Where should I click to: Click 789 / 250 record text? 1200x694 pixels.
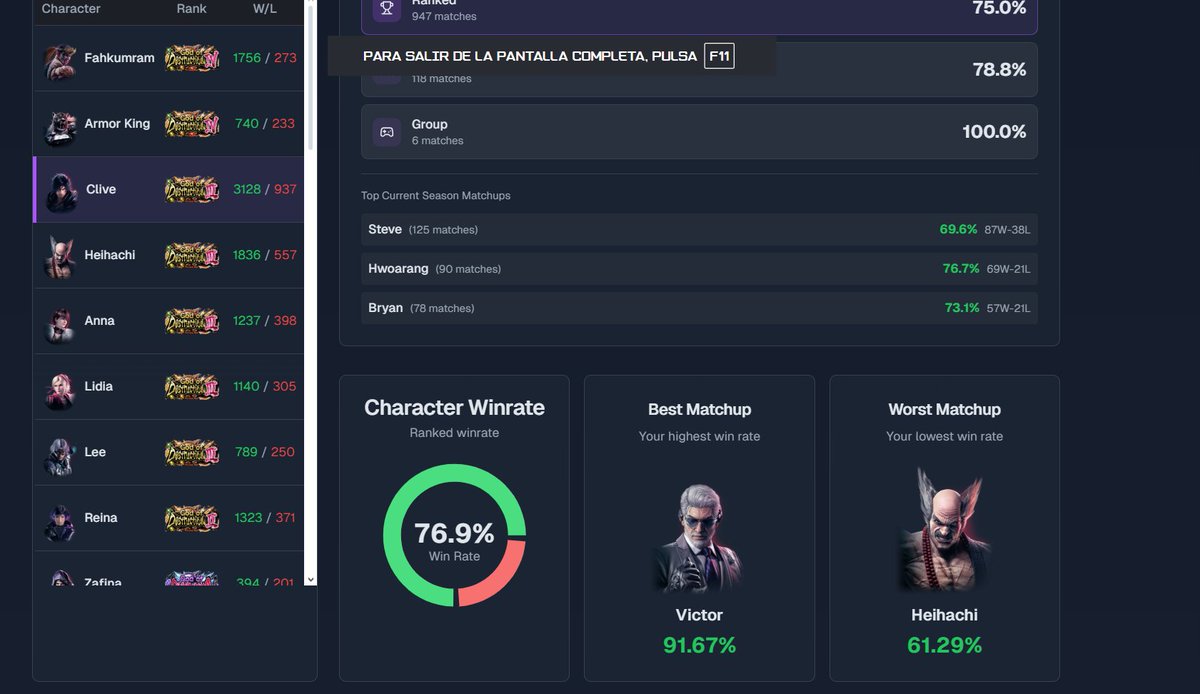click(x=265, y=452)
